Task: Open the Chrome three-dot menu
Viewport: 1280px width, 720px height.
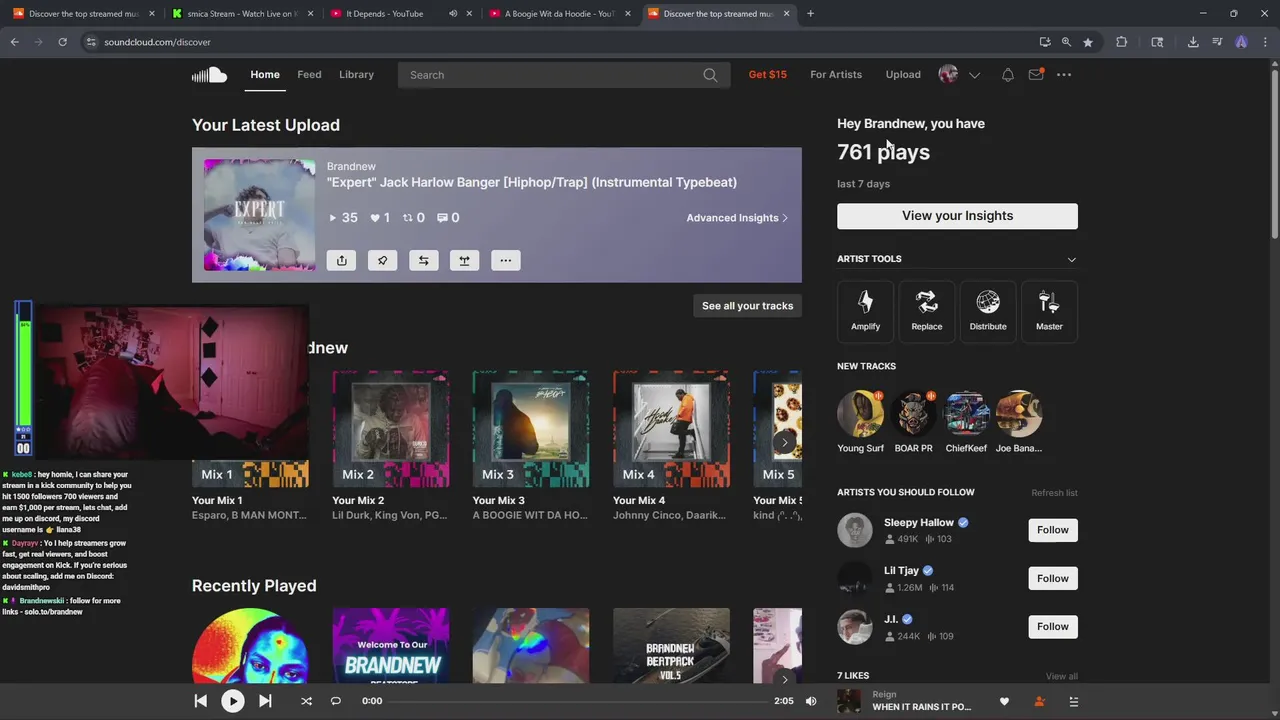Action: tap(1264, 42)
